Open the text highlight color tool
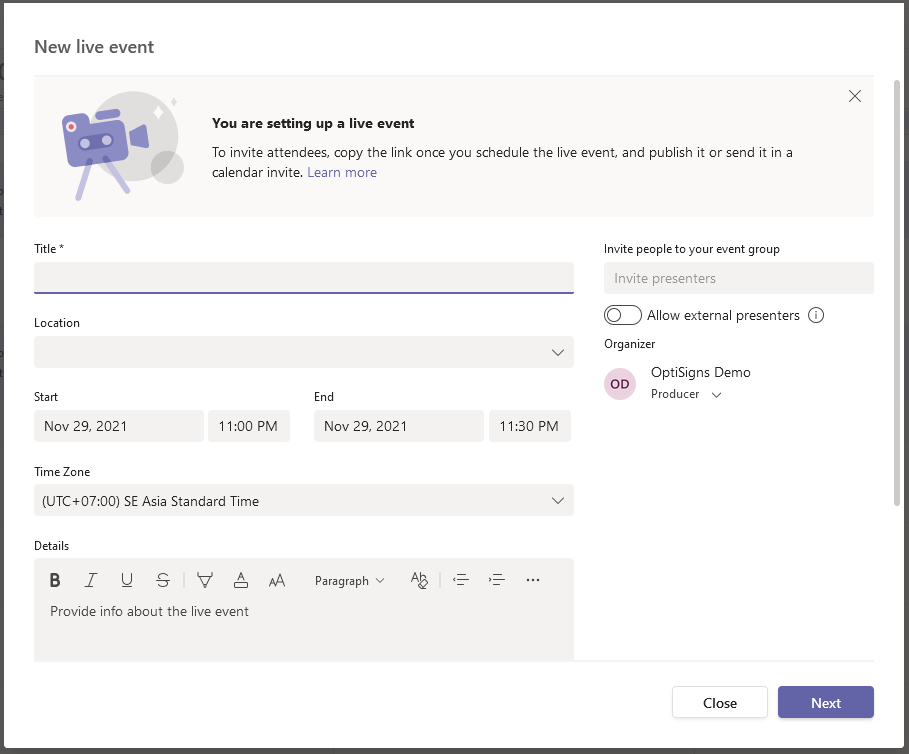Image resolution: width=909 pixels, height=754 pixels. click(x=205, y=580)
